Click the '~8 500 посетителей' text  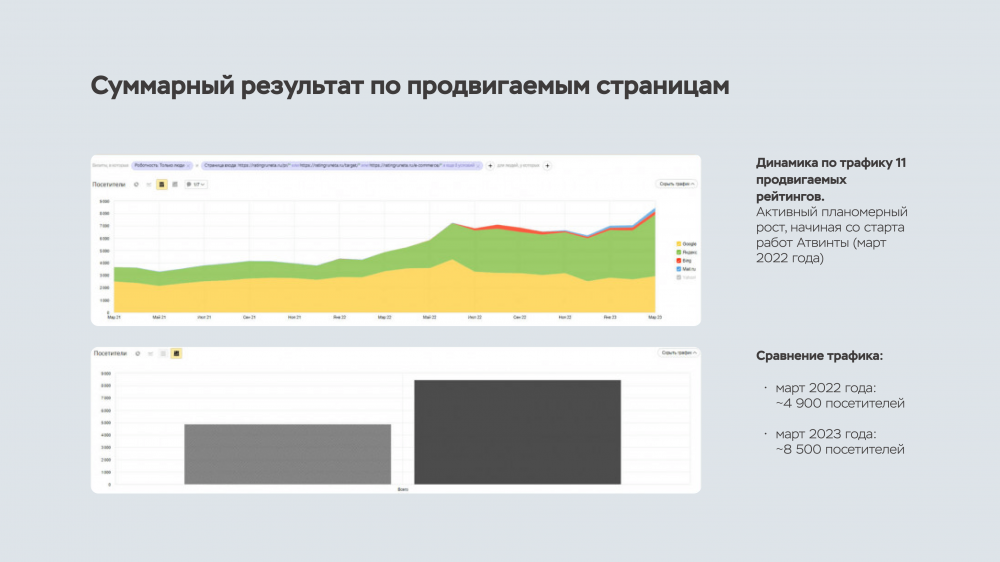click(x=840, y=449)
